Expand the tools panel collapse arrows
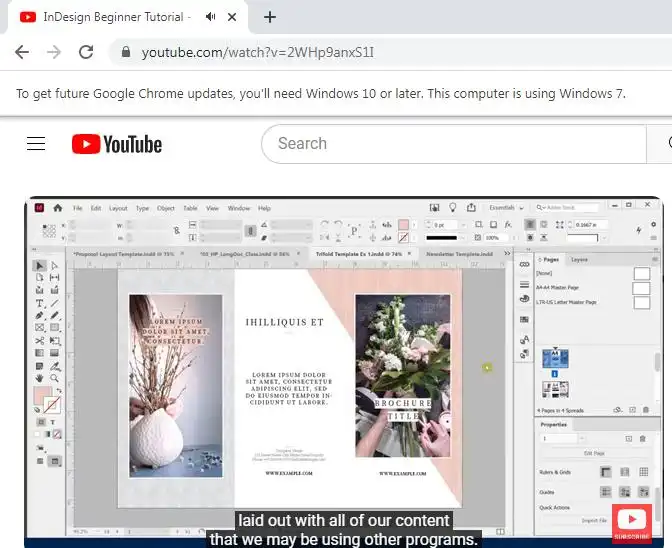This screenshot has height=548, width=672. (x=34, y=249)
